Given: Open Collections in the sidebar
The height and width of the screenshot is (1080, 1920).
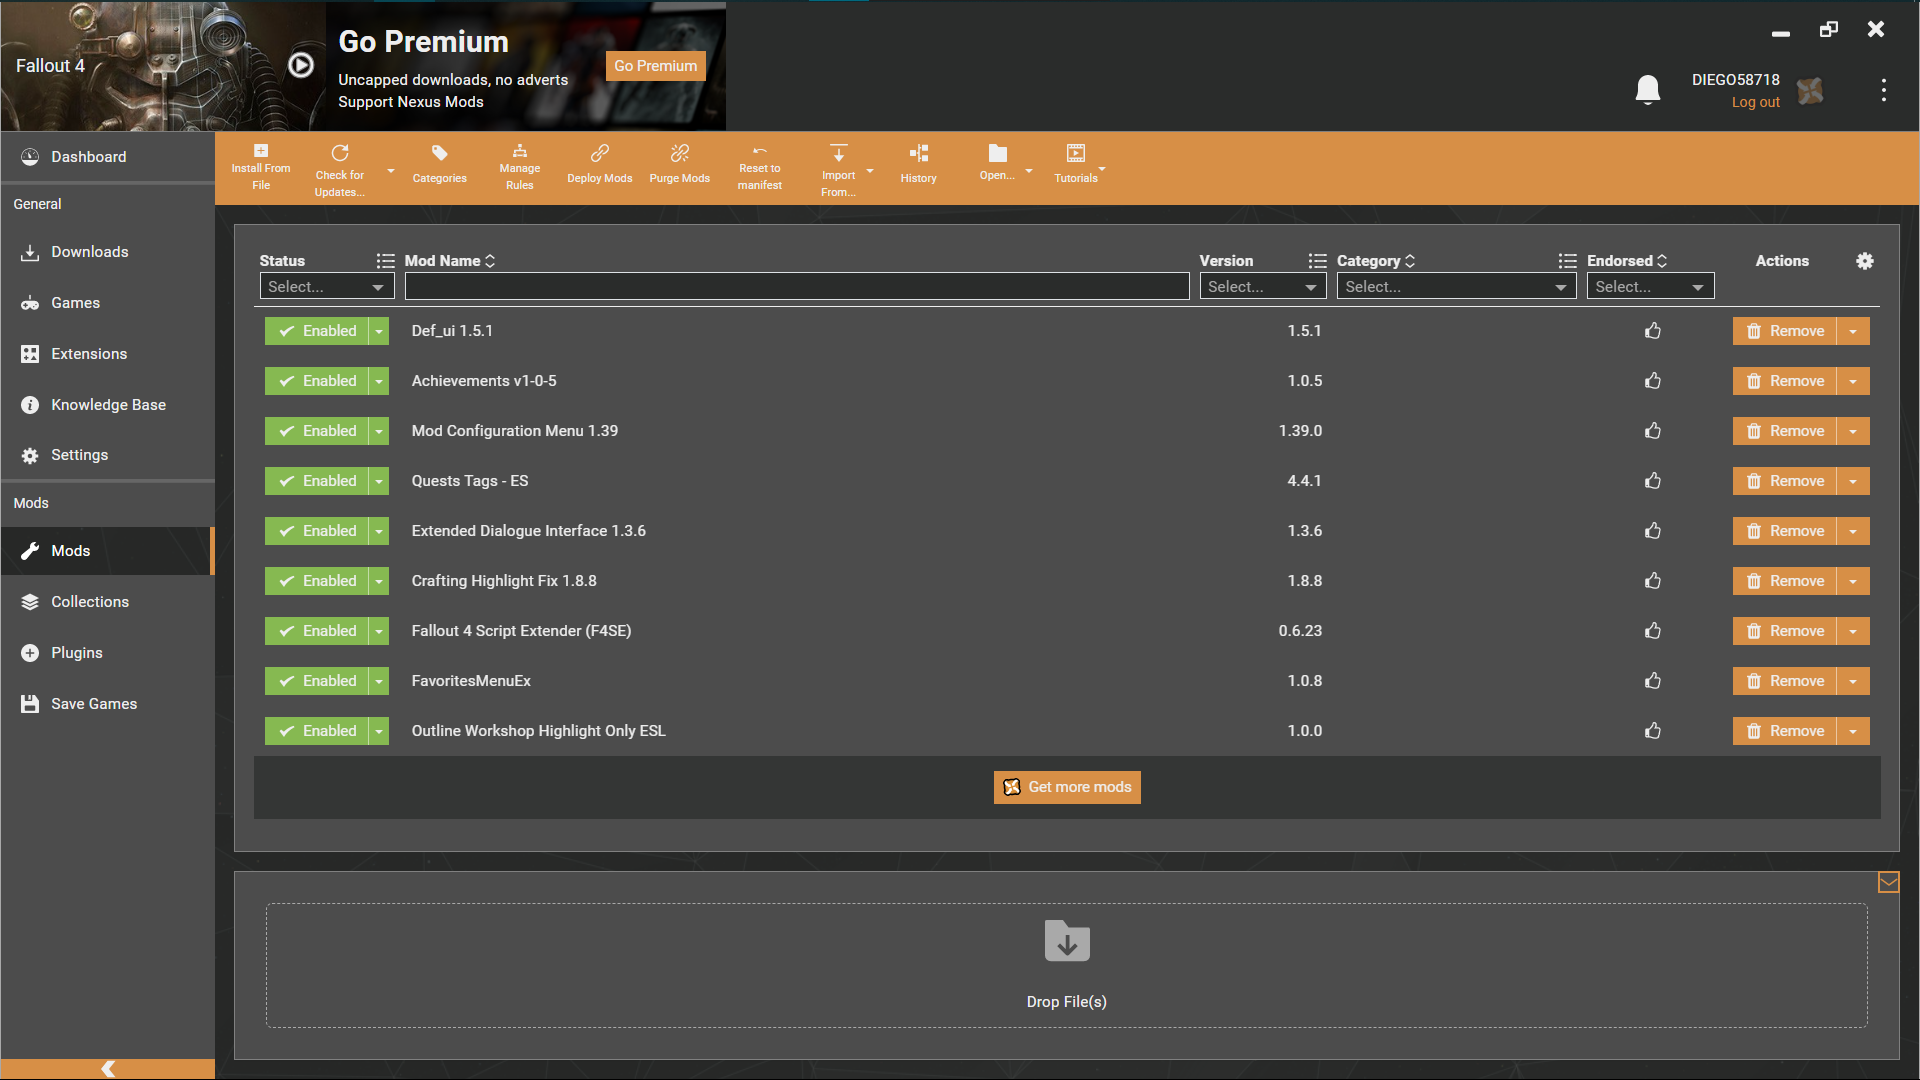Looking at the screenshot, I should (90, 602).
